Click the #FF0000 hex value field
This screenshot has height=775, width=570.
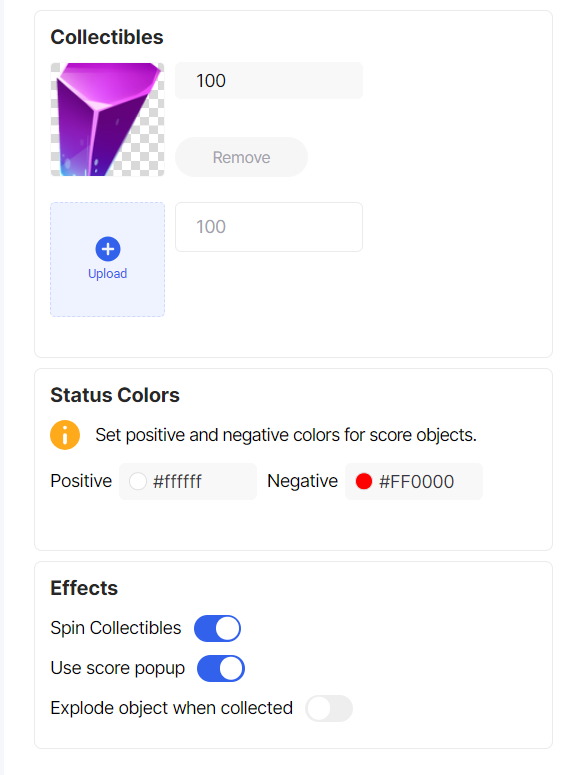click(x=416, y=481)
